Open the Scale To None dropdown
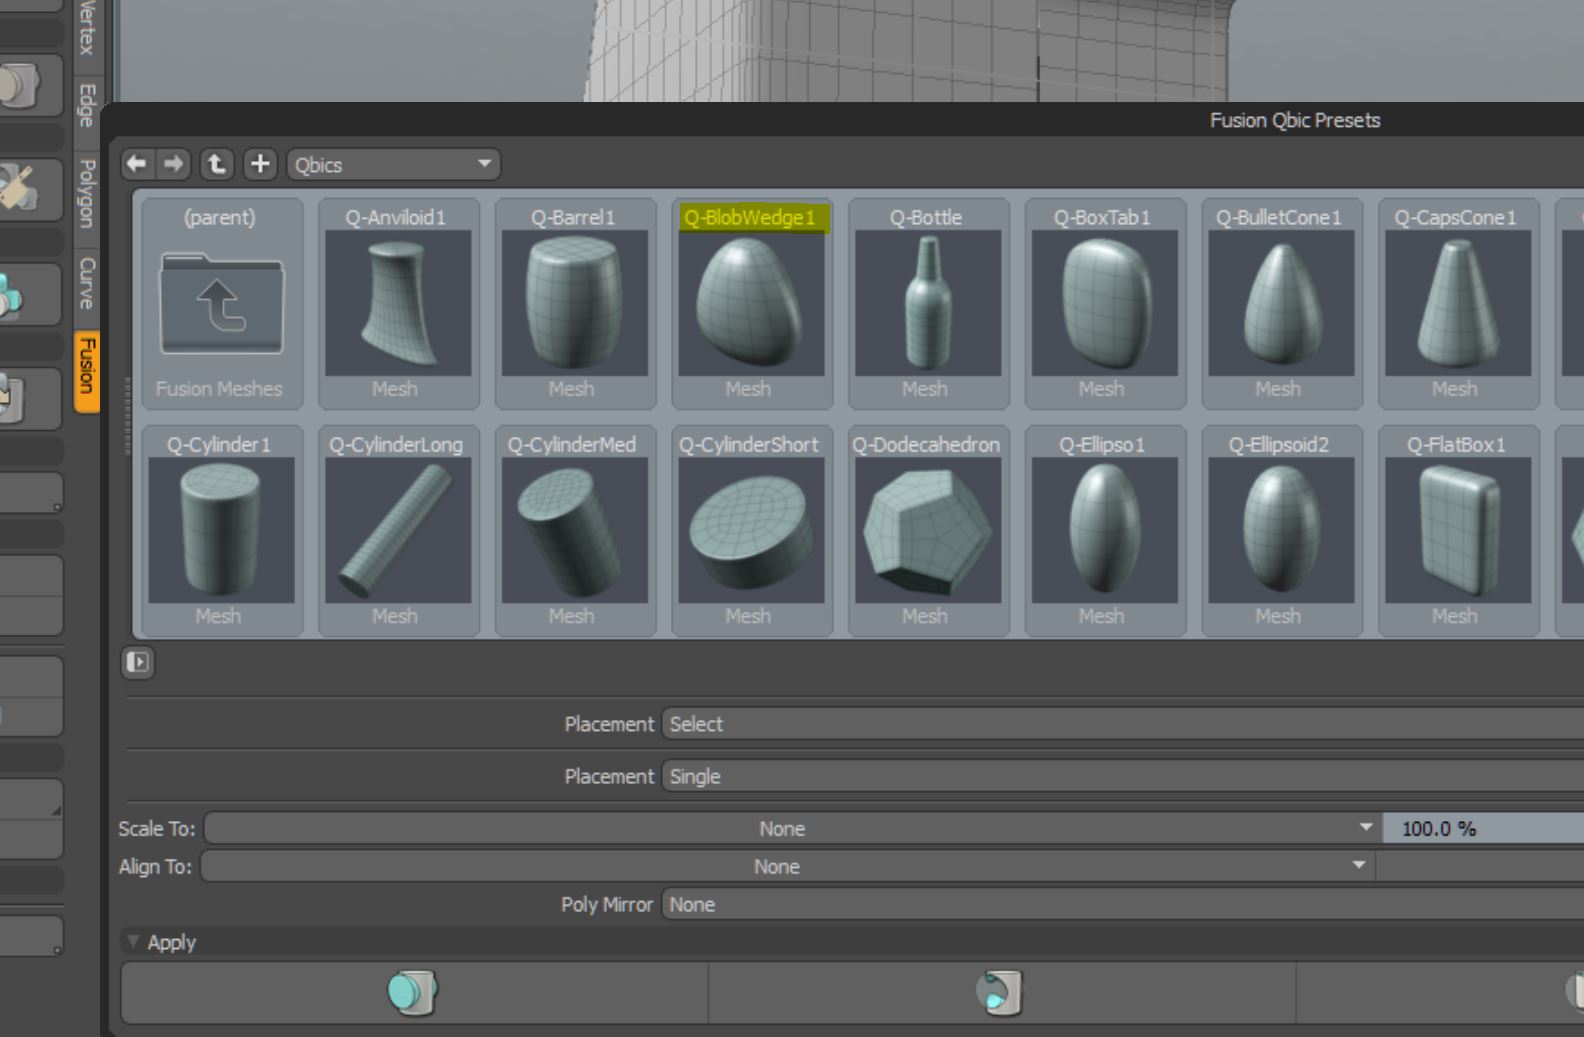 click(x=793, y=828)
